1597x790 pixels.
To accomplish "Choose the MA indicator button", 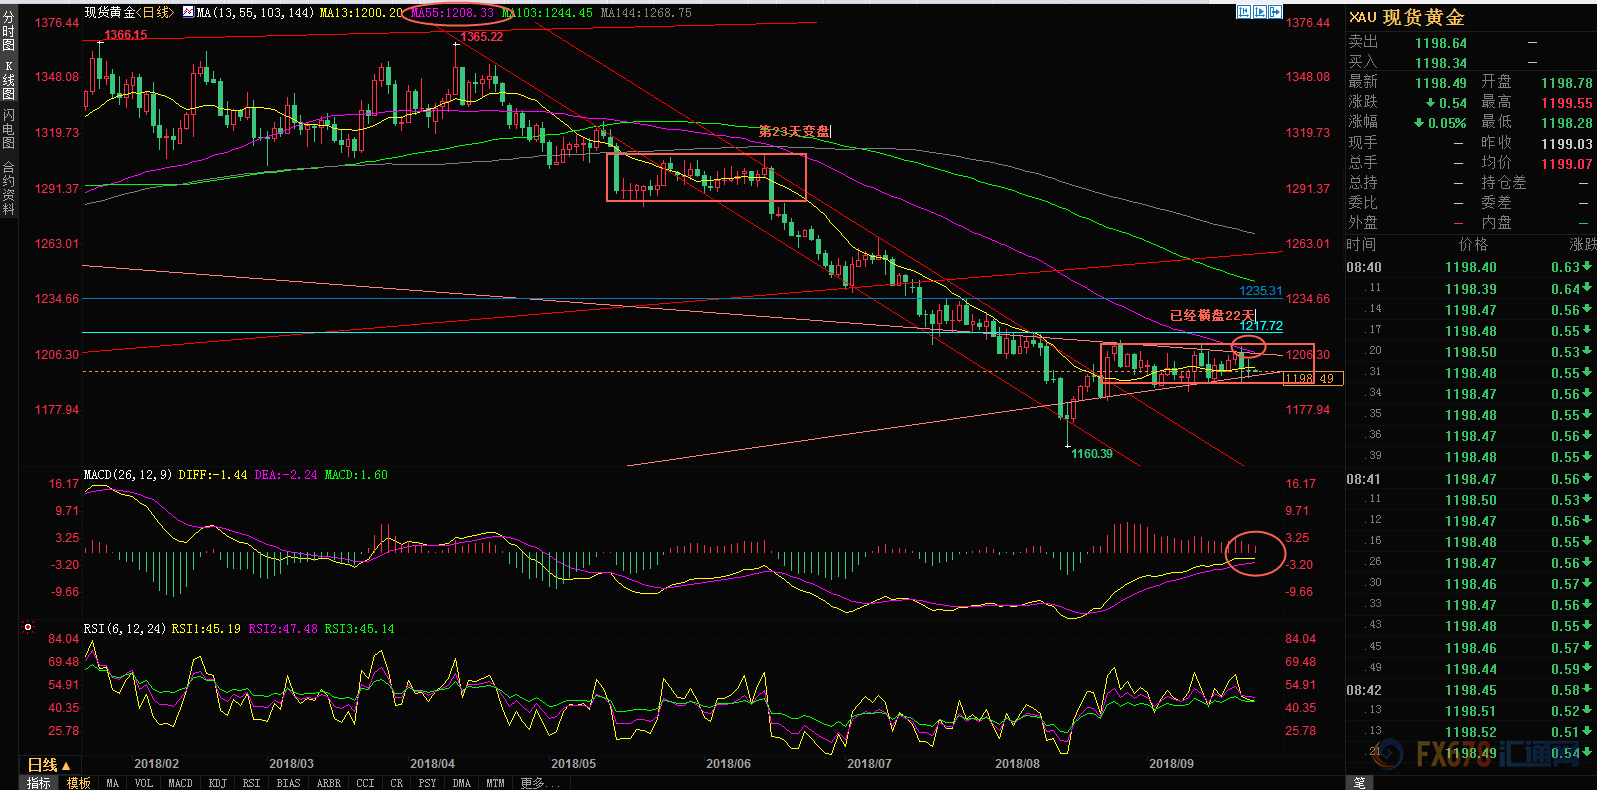I will click(112, 783).
